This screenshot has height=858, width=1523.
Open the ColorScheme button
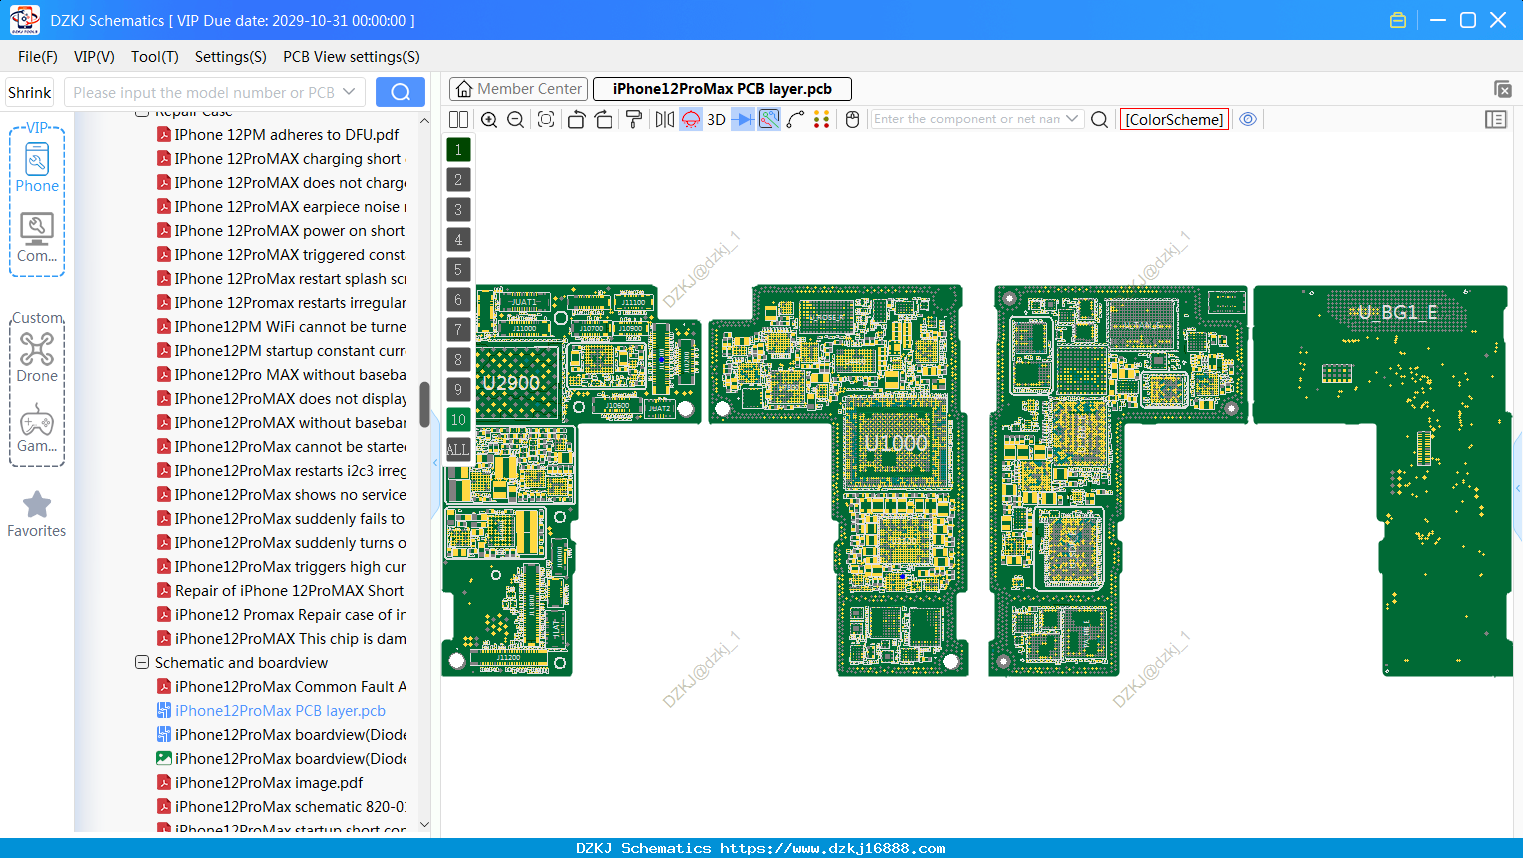pyautogui.click(x=1174, y=119)
